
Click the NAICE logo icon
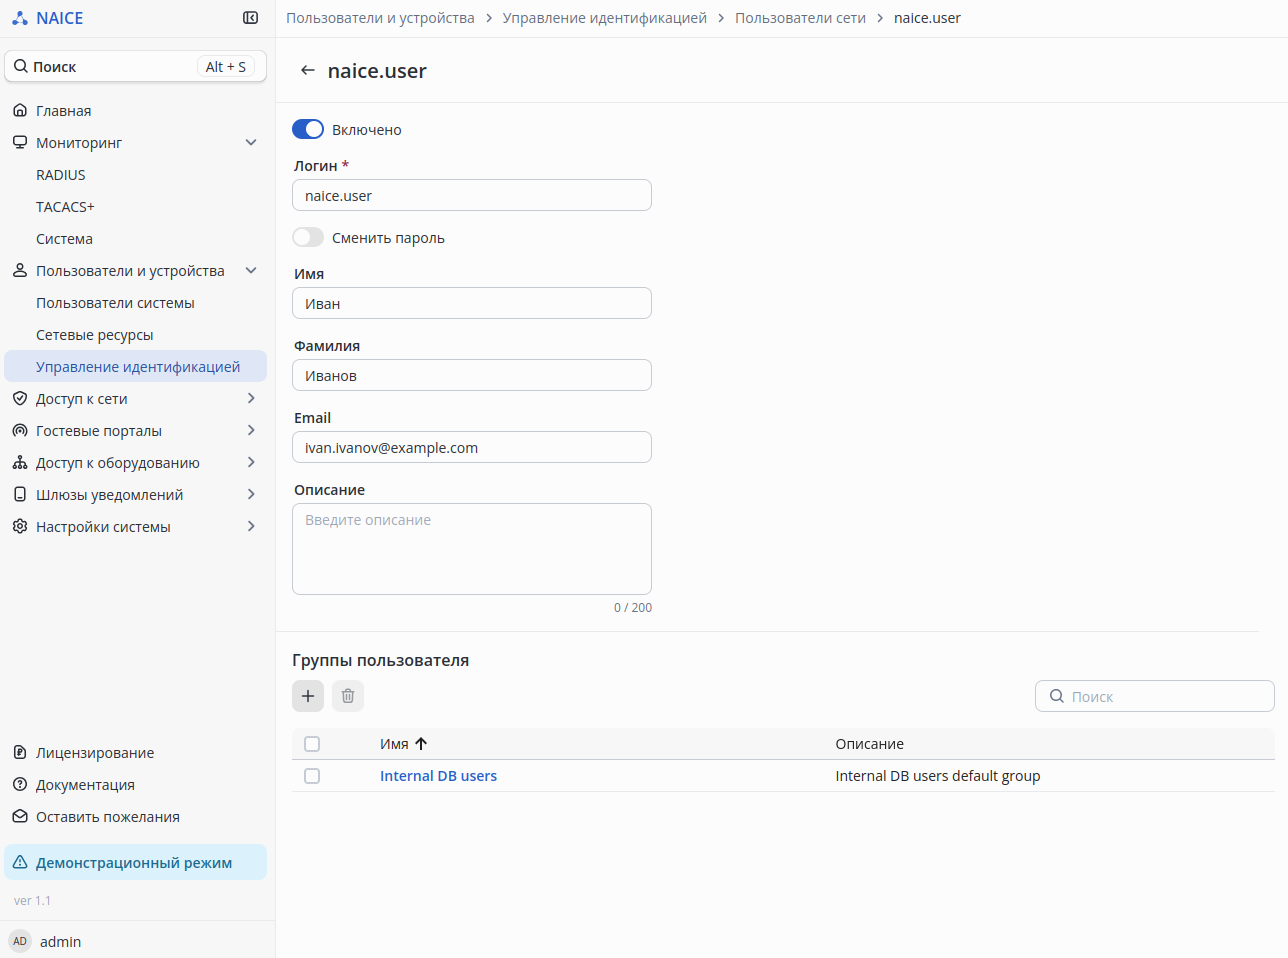click(20, 18)
